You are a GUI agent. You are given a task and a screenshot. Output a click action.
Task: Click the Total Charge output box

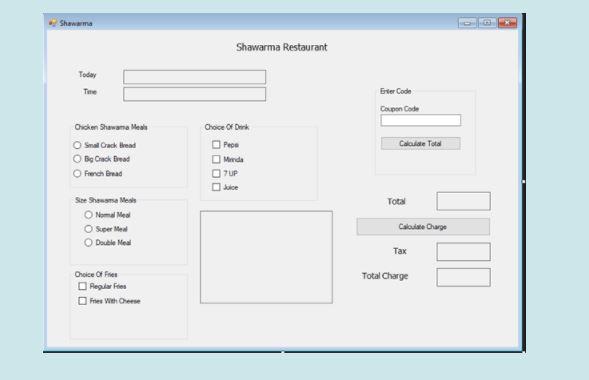click(x=464, y=277)
